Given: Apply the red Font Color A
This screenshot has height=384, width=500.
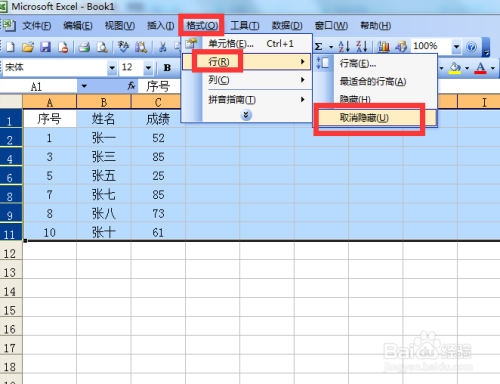Looking at the screenshot, I should [480, 68].
